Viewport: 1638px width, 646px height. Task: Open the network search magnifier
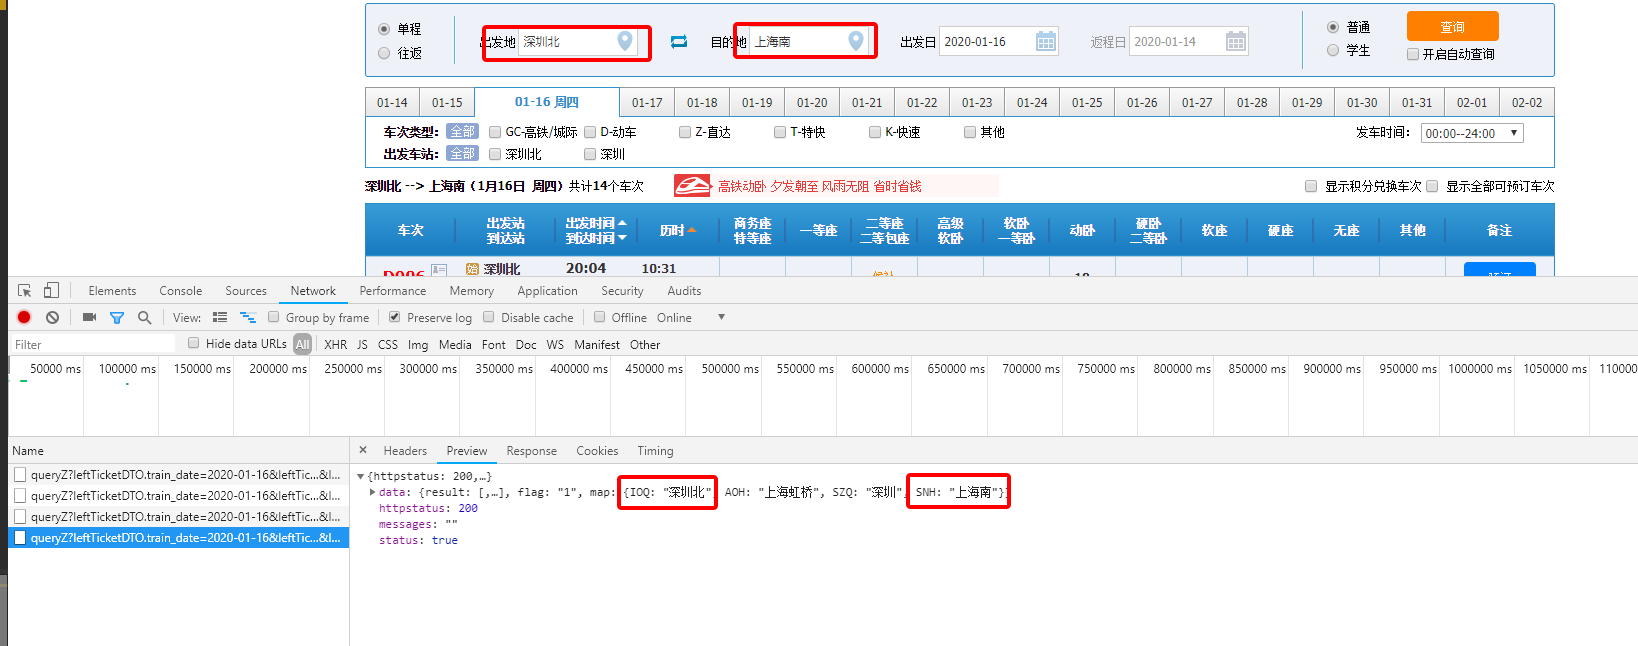coord(144,317)
